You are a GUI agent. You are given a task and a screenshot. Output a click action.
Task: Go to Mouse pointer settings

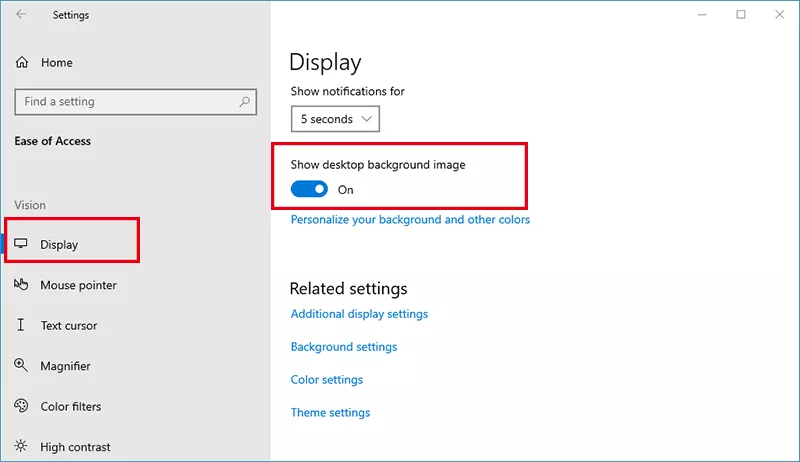[78, 285]
